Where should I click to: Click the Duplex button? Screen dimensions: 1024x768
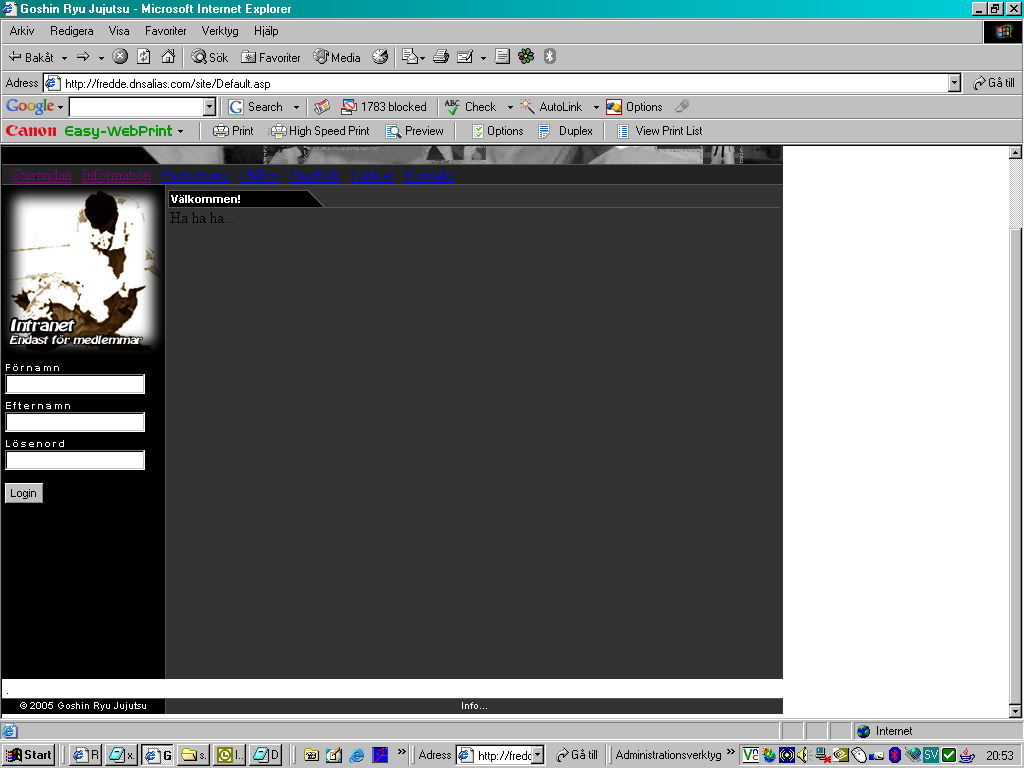click(566, 131)
